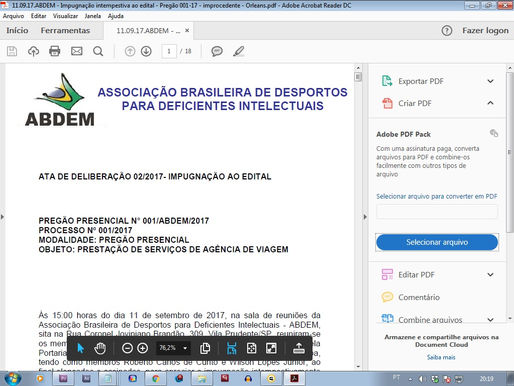Go to next page arrow
The height and width of the screenshot is (386, 514).
146,51
